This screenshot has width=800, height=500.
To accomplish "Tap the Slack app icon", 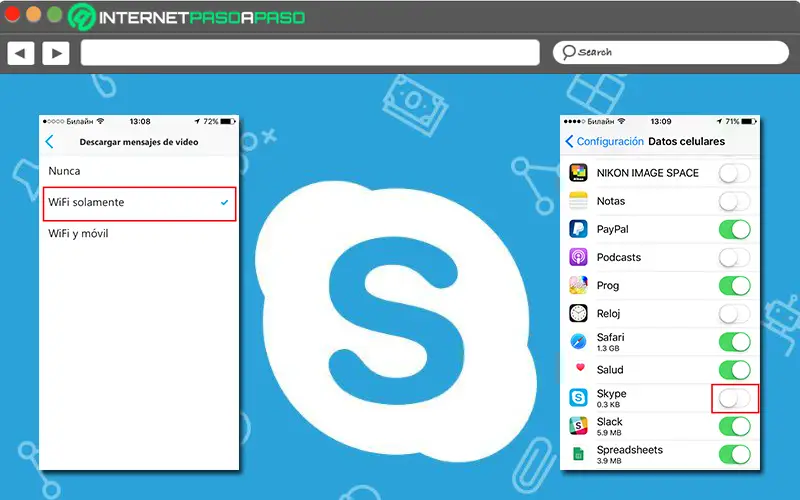I will pos(578,426).
